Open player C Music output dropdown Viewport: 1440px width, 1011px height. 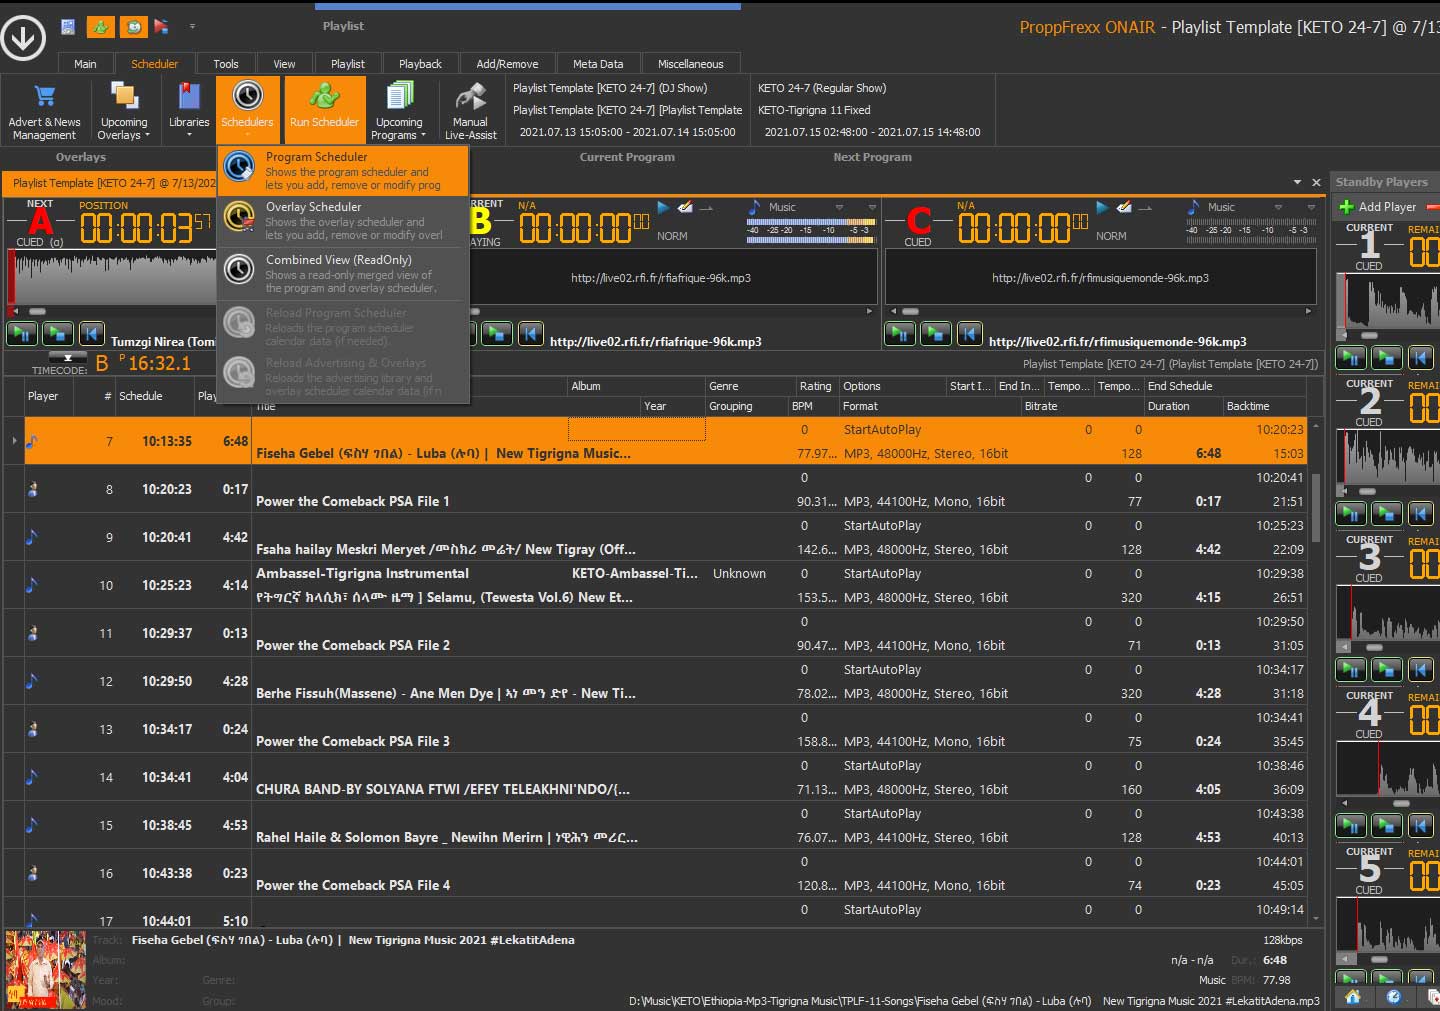1278,207
